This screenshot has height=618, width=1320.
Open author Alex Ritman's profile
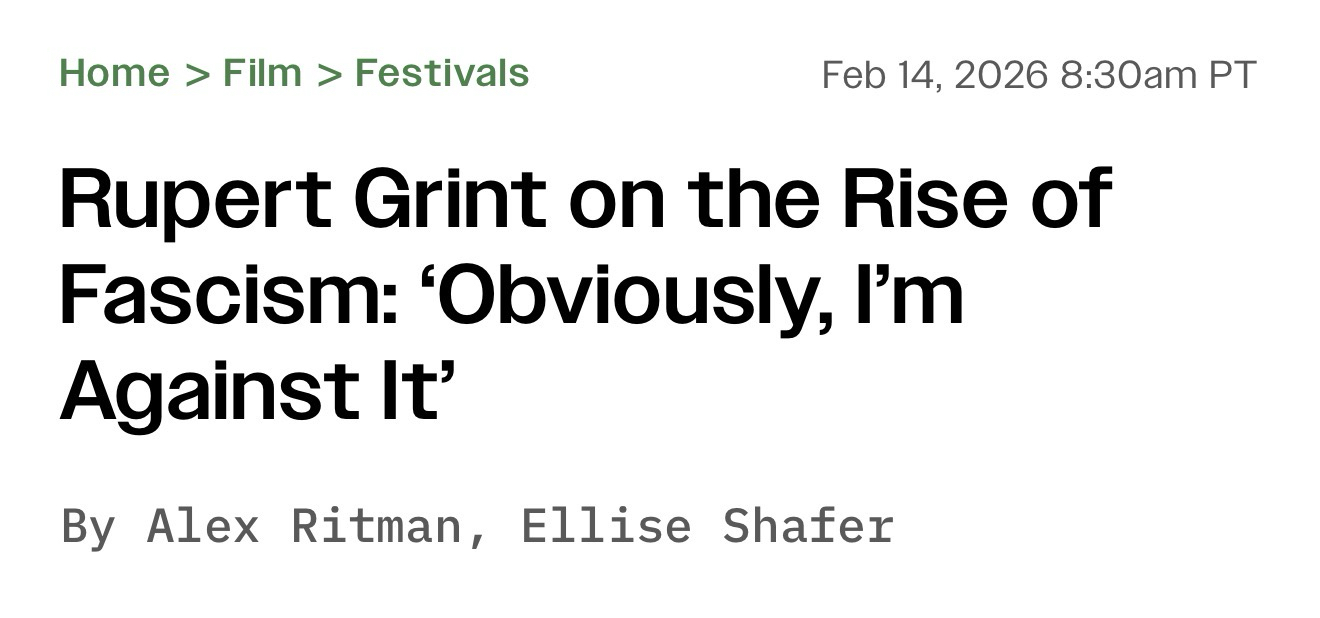[x=304, y=526]
